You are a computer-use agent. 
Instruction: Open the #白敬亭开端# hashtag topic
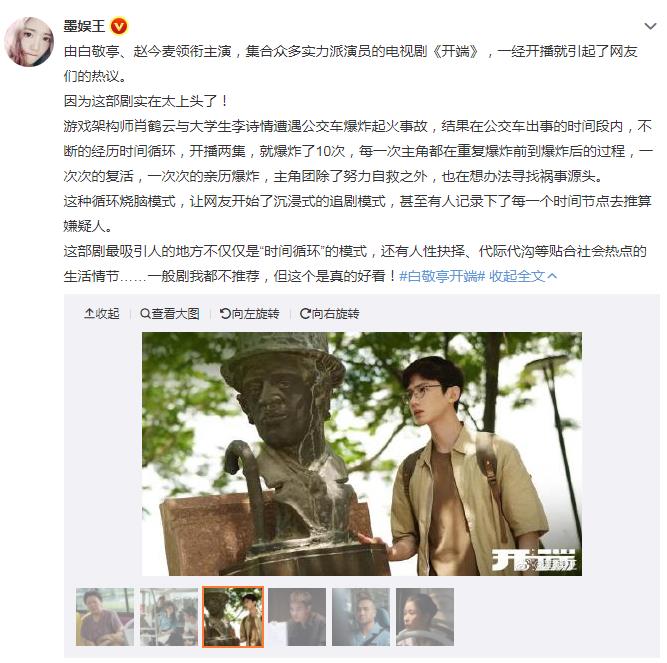pyautogui.click(x=442, y=276)
